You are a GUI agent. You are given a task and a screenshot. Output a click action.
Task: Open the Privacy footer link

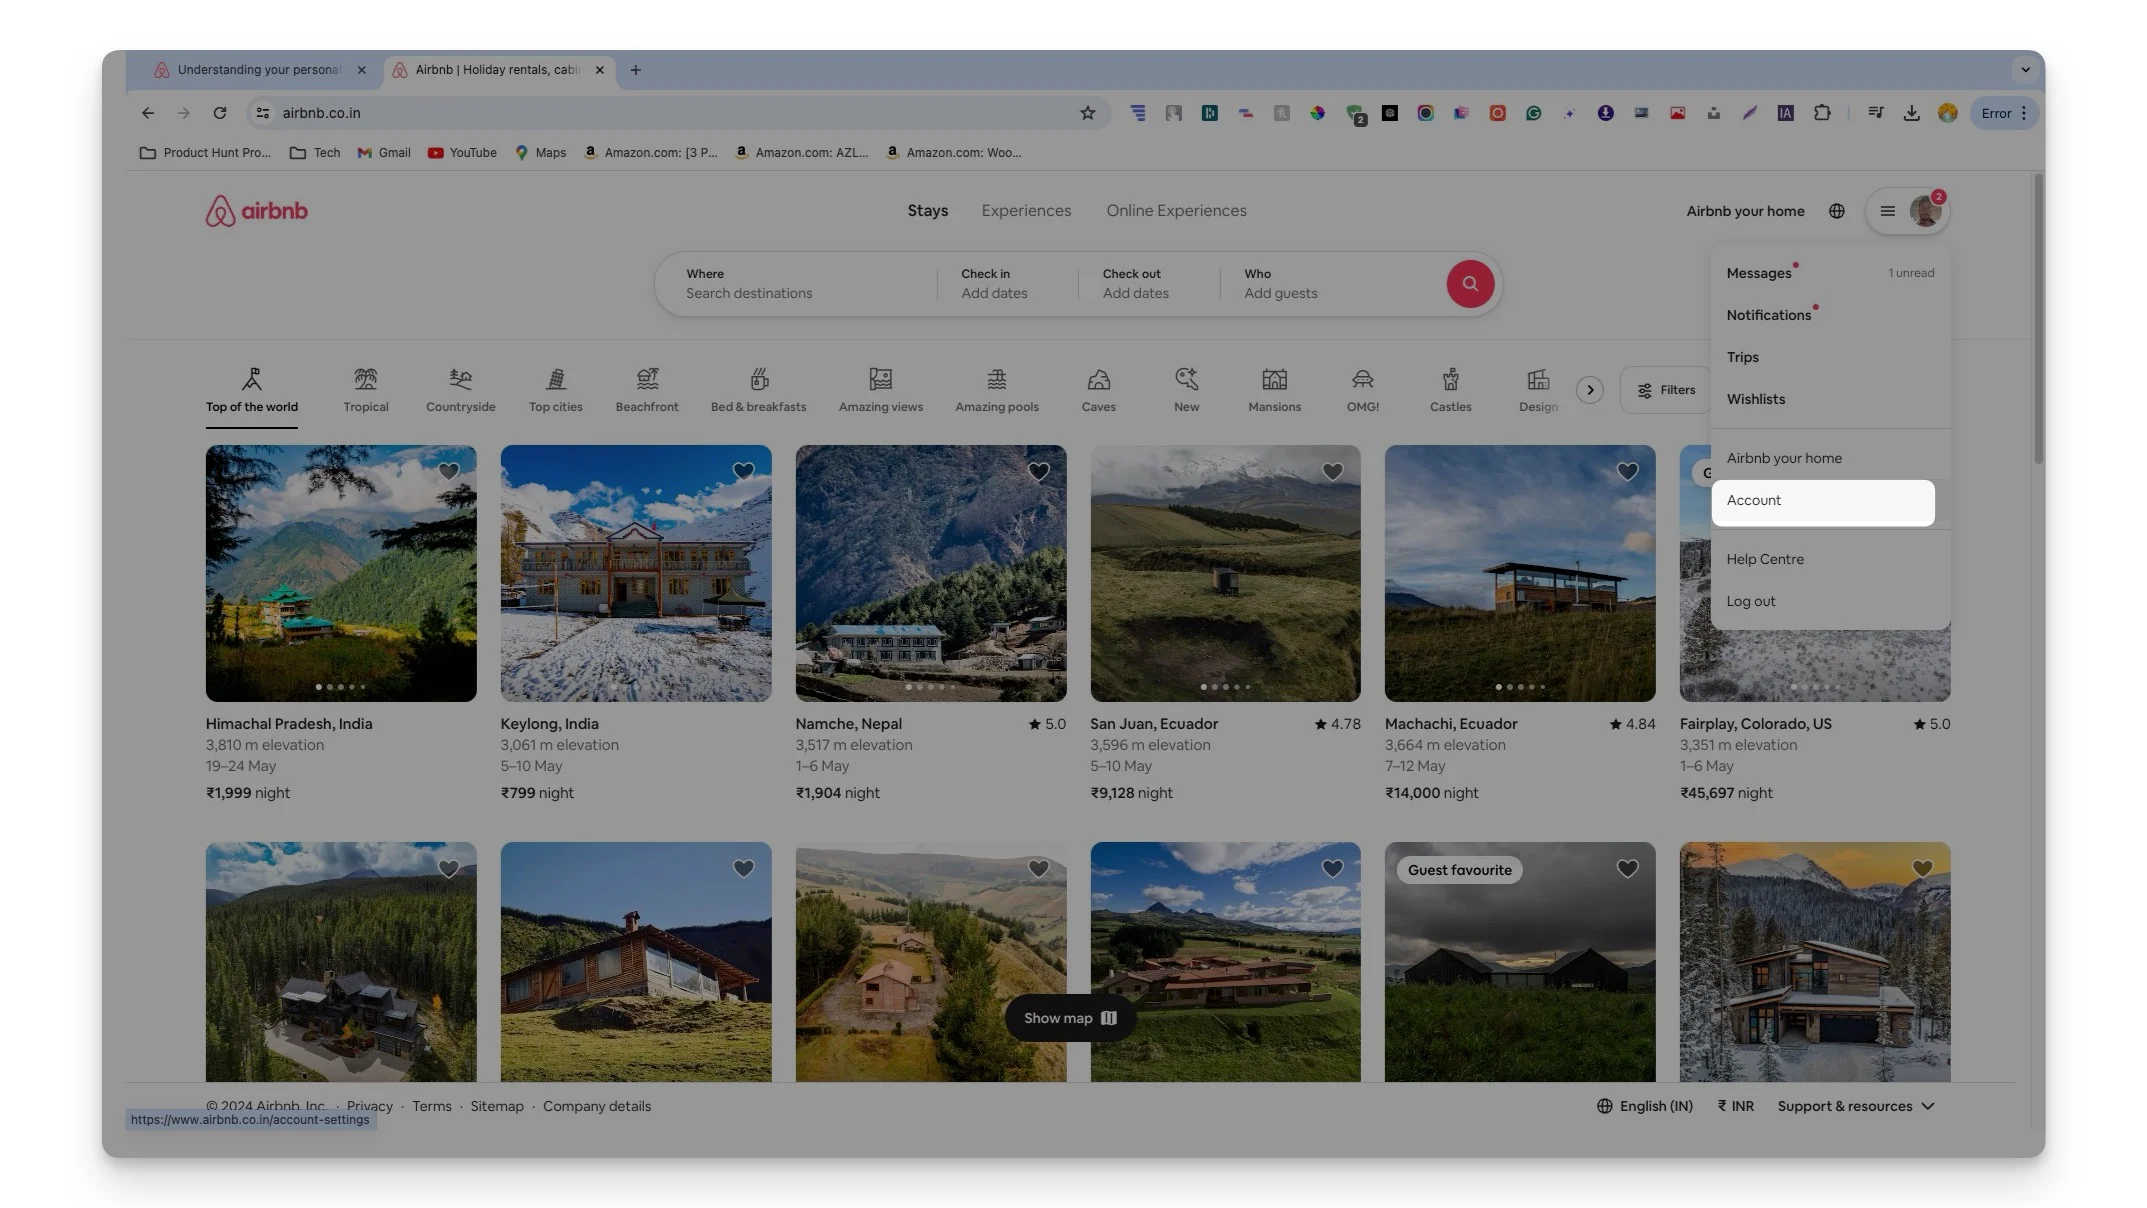(370, 1106)
